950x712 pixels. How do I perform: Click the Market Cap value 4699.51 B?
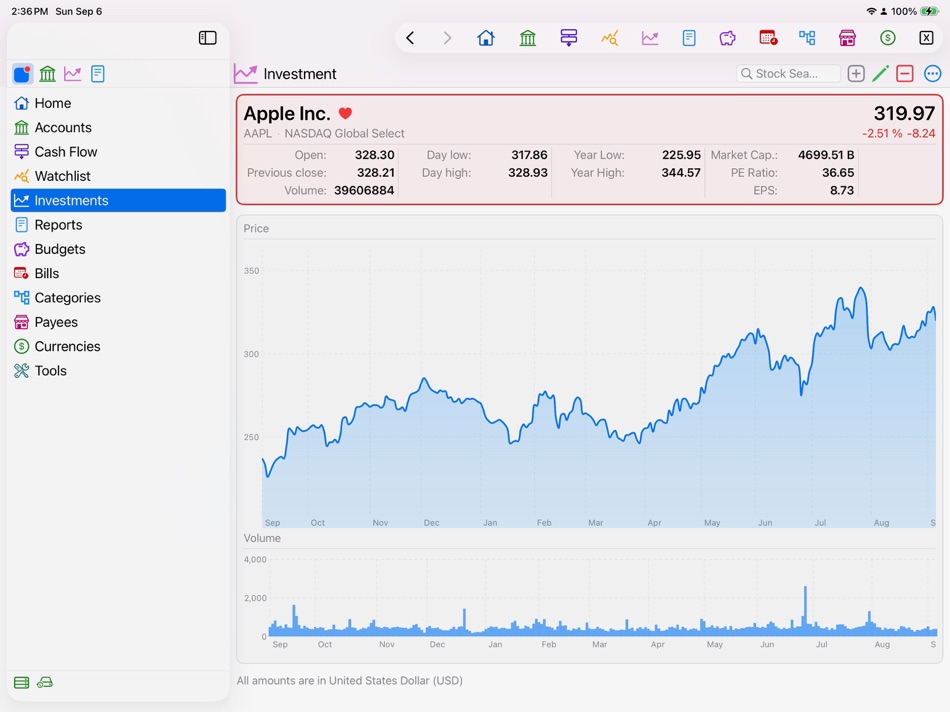pyautogui.click(x=826, y=155)
